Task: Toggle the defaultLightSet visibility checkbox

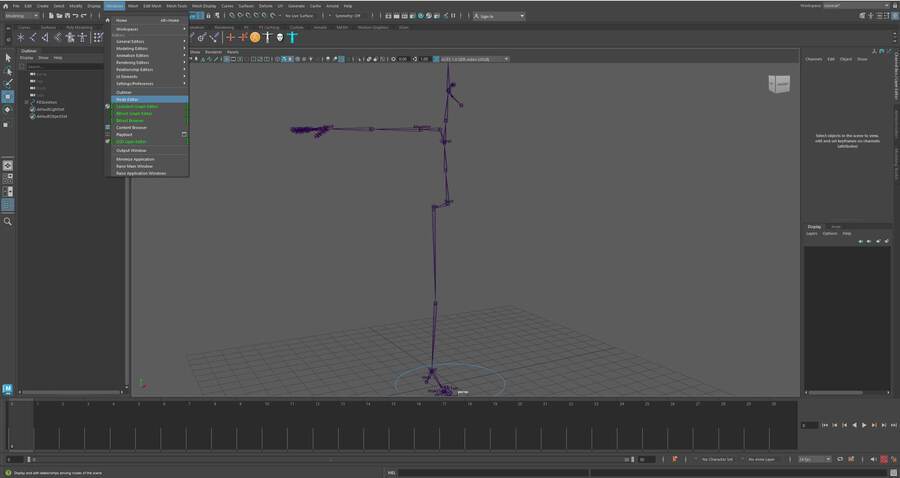Action: 33,109
